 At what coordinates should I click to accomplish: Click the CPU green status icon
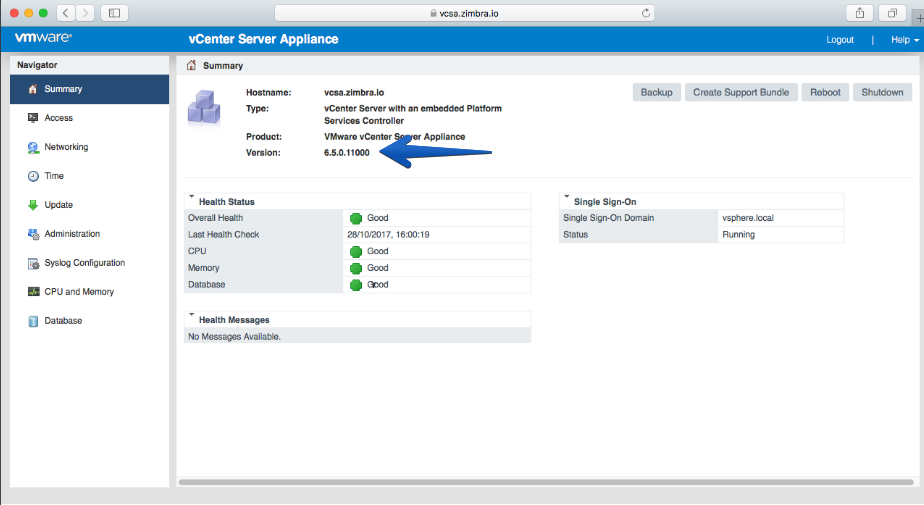coord(356,252)
